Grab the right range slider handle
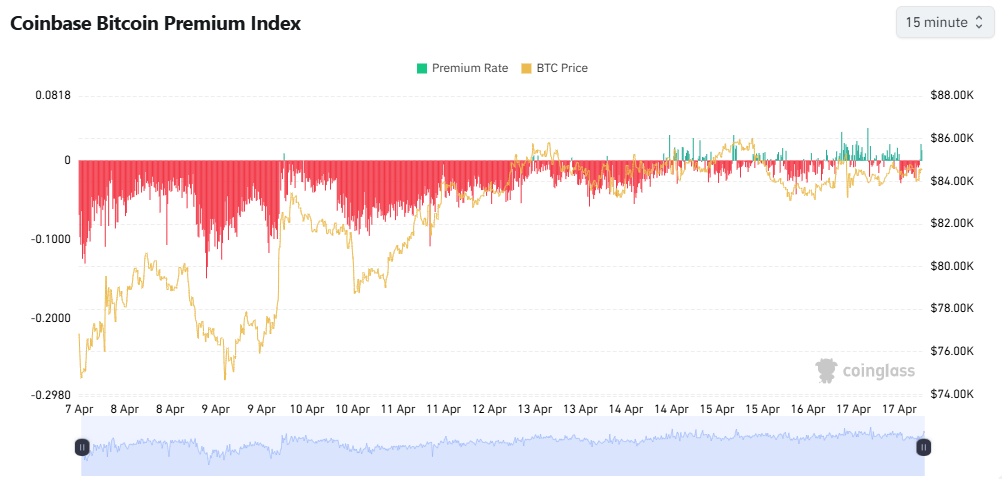Viewport: 1002px width, 479px height. pos(924,447)
